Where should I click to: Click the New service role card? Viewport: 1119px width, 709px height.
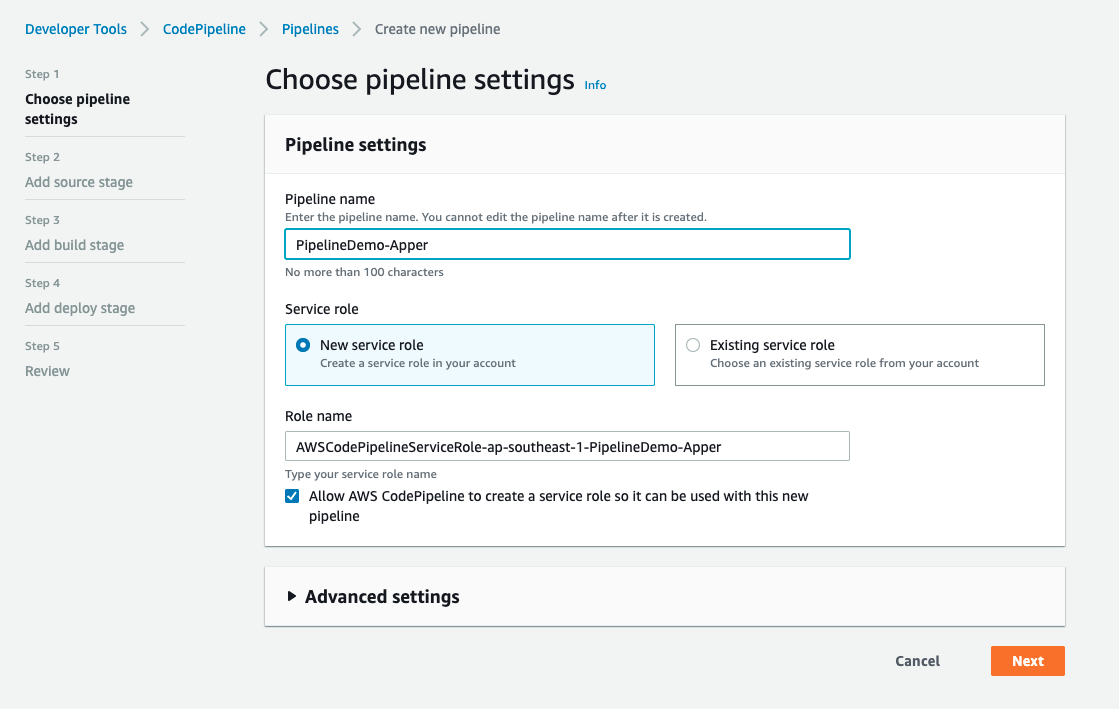(470, 355)
